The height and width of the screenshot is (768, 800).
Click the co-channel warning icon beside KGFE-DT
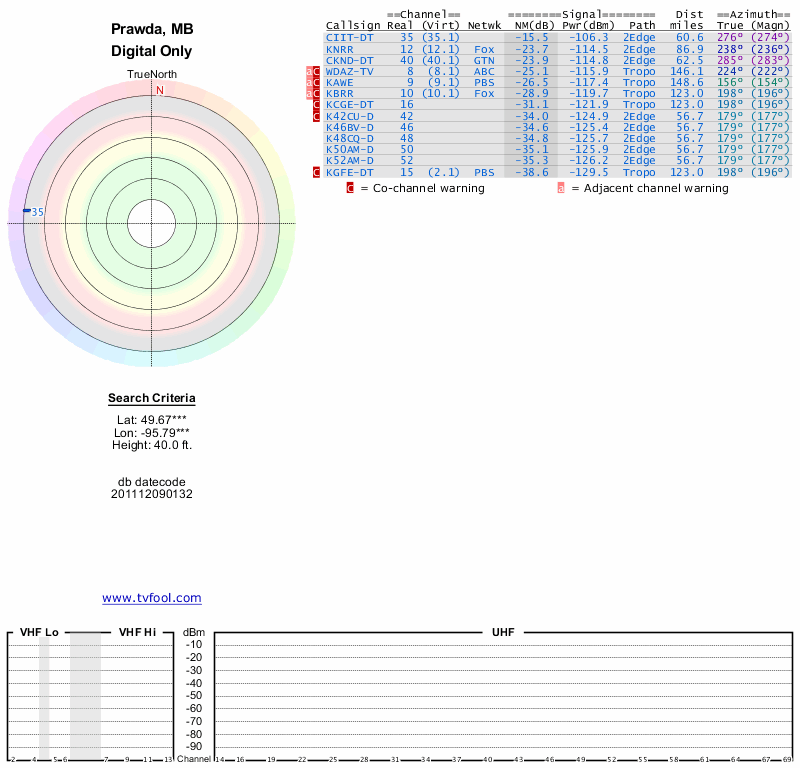(317, 172)
